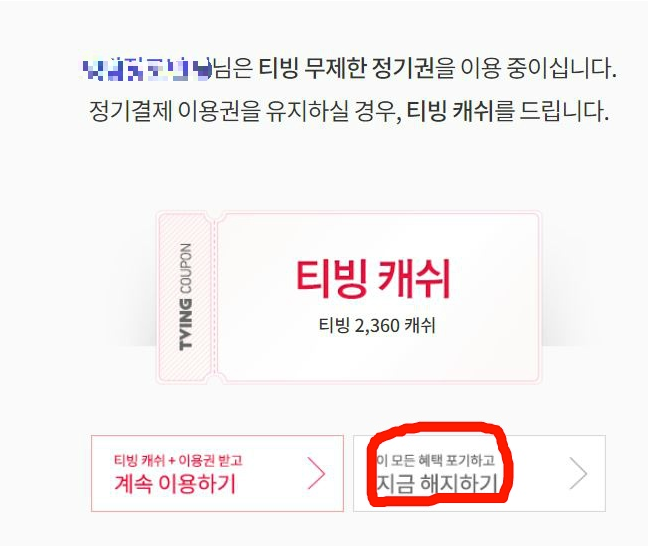The height and width of the screenshot is (546, 648).
Task: Click the 티빙 캐쉬 + 이용권 받고 subtitle
Action: coord(178,460)
